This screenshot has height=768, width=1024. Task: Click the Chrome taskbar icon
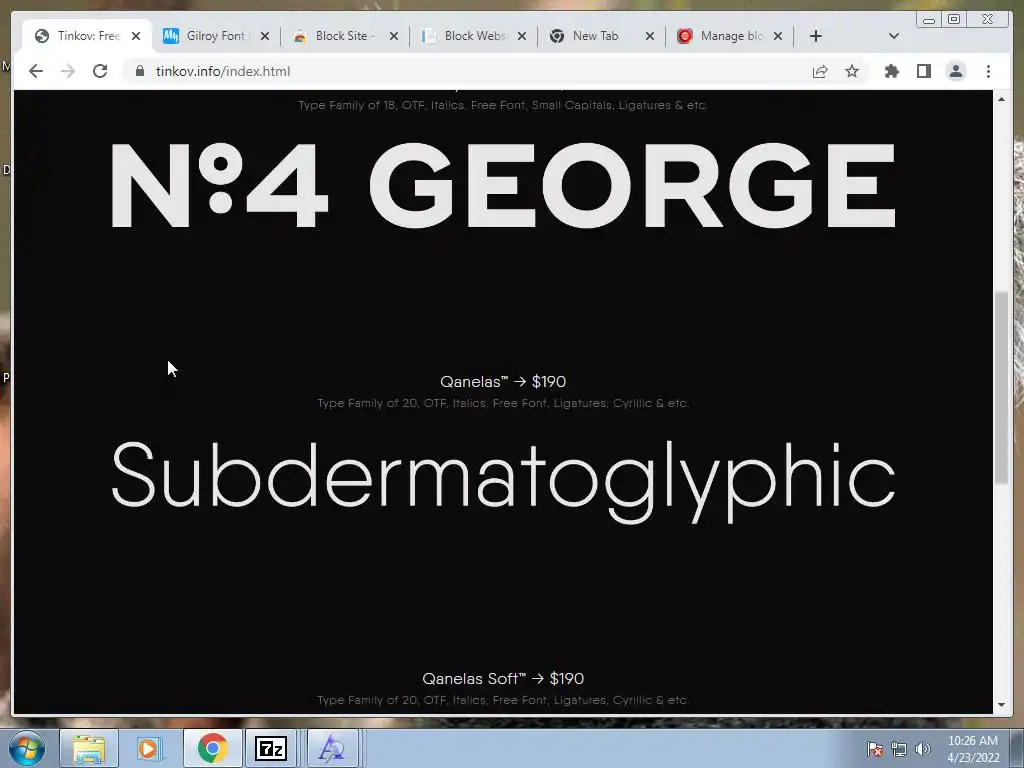tap(212, 748)
